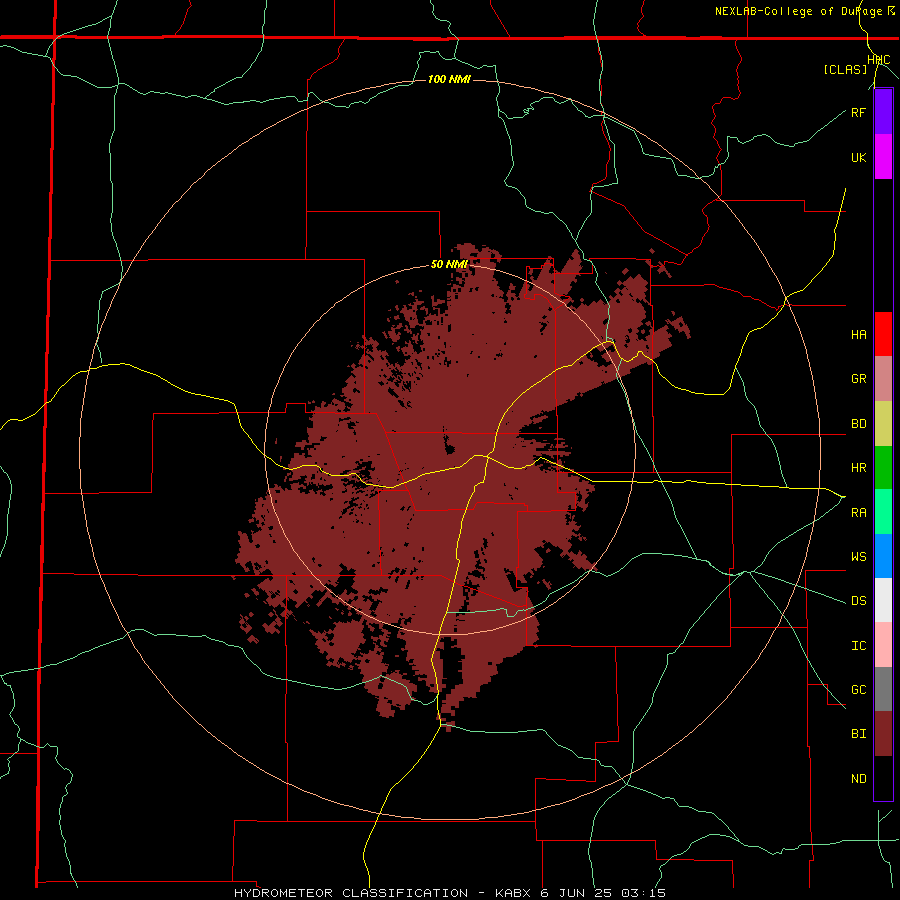This screenshot has width=900, height=900.
Task: Click the BI legend label
Action: 858,734
